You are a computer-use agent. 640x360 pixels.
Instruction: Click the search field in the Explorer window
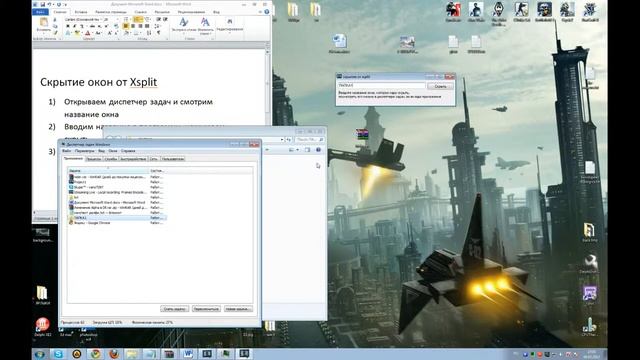point(309,140)
